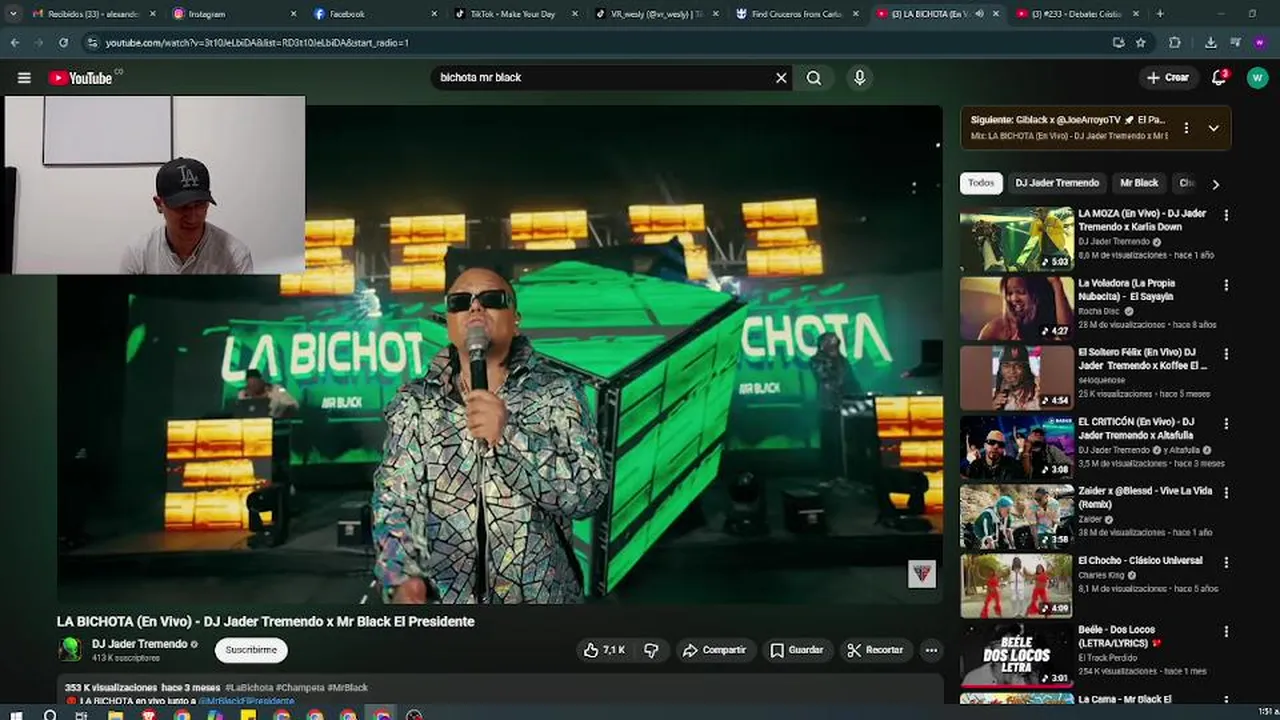The image size is (1280, 720).
Task: Open the tab search dropdown arrow
Action: tap(13, 14)
